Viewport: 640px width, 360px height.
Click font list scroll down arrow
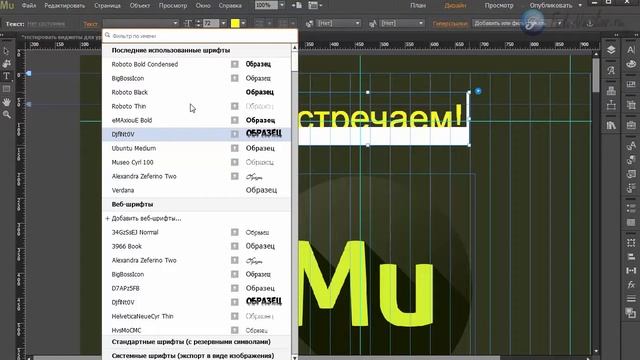point(295,357)
